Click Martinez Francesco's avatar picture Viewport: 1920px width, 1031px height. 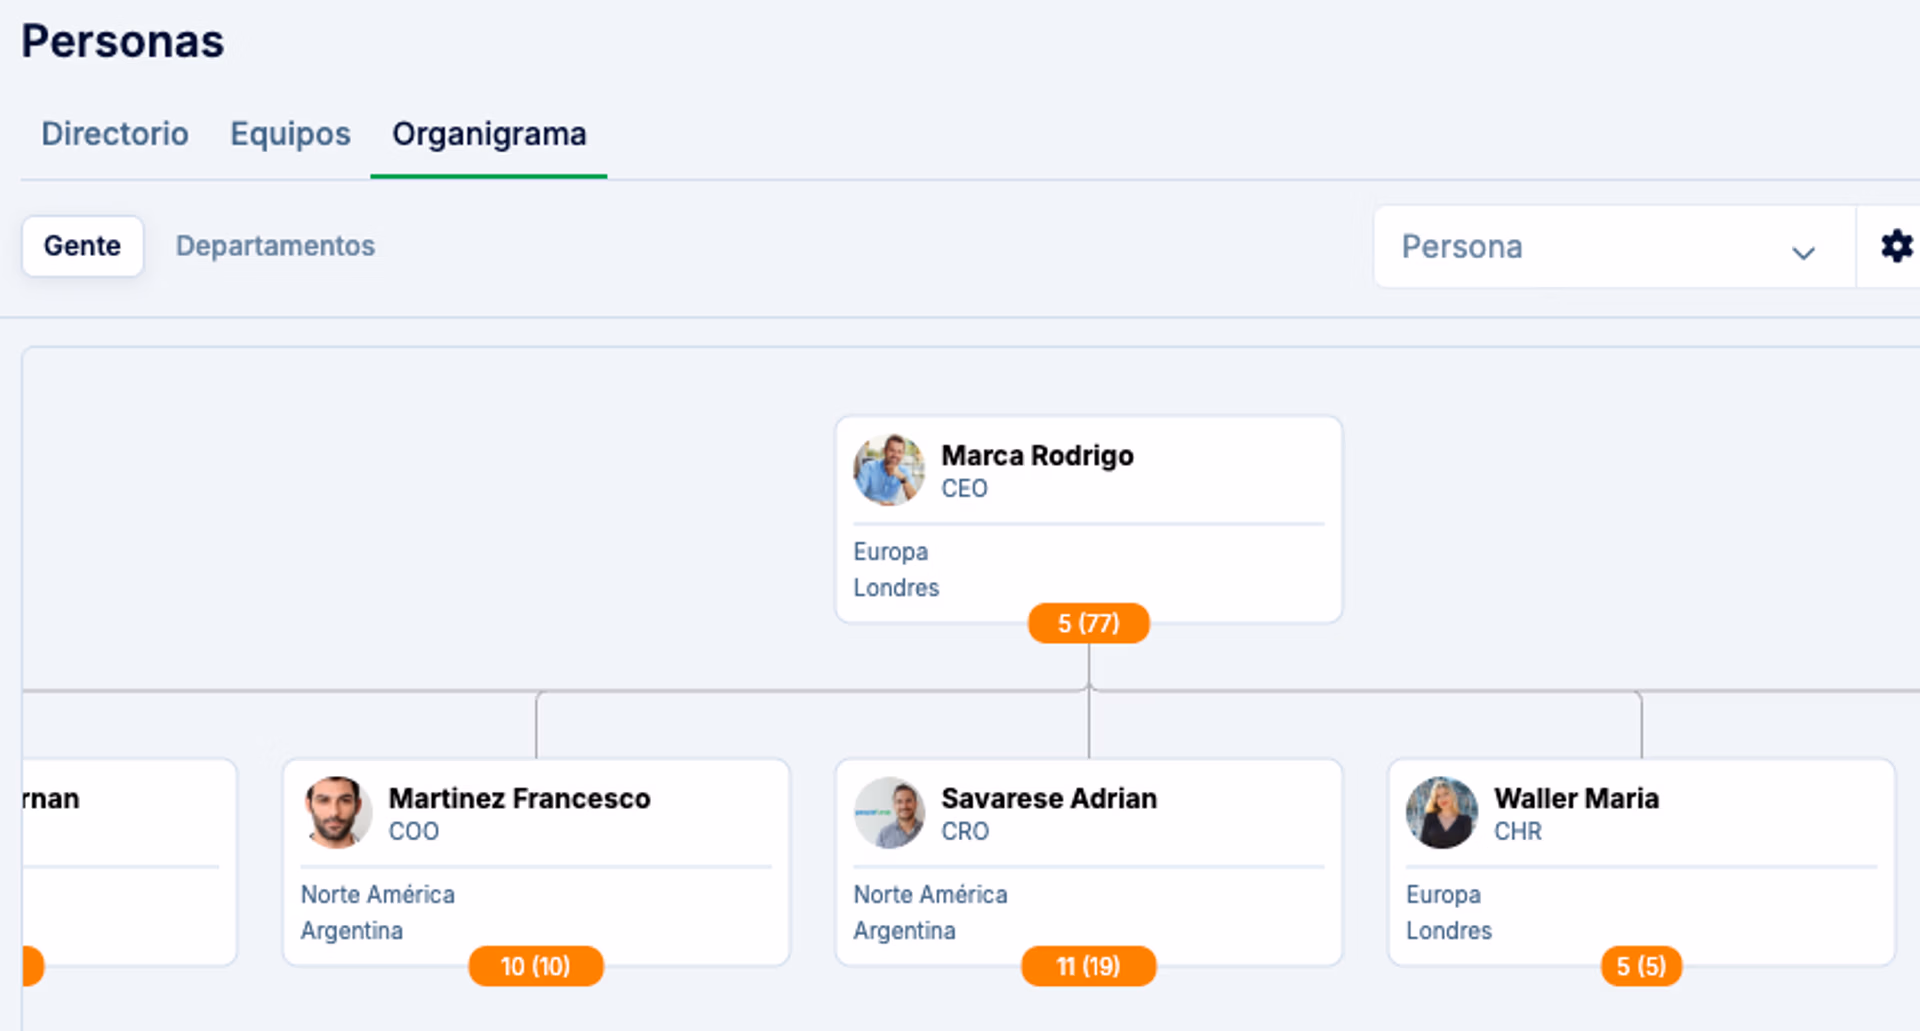point(336,813)
